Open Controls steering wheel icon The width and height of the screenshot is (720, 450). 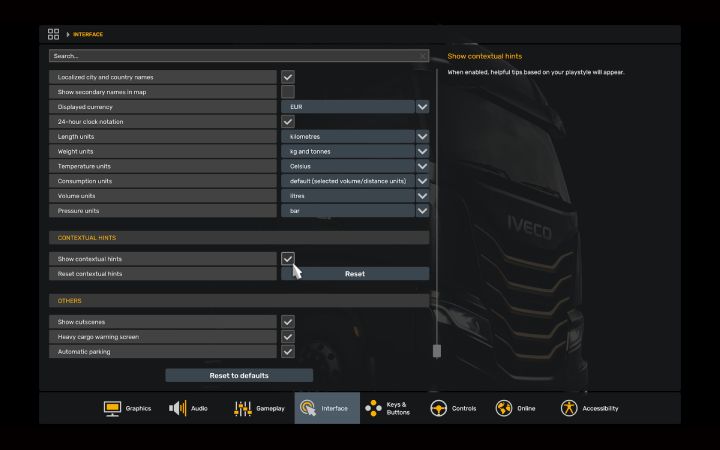coord(438,408)
